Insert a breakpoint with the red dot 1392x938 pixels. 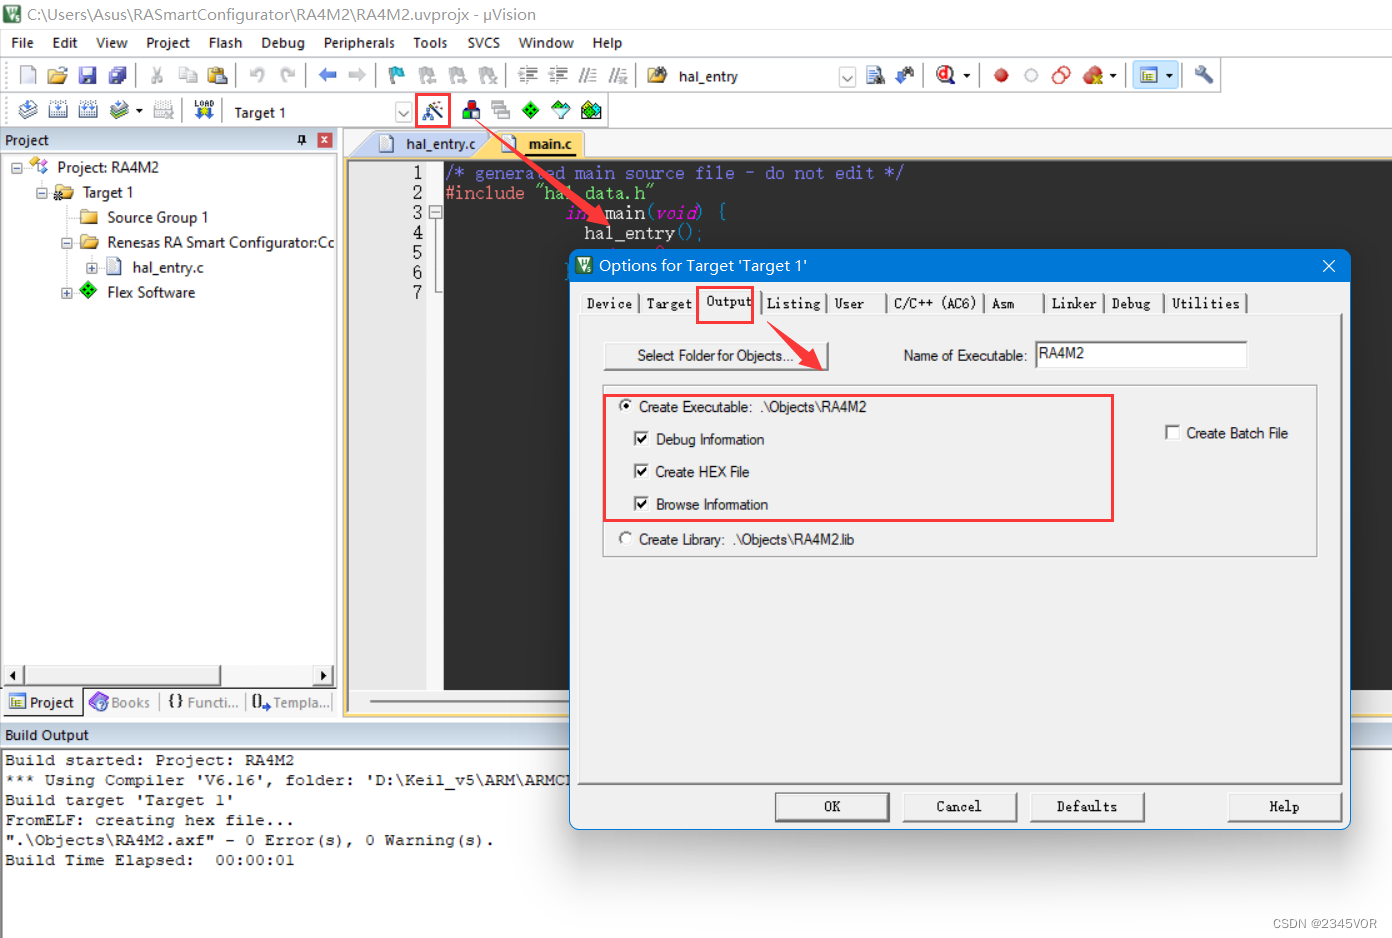(1001, 75)
